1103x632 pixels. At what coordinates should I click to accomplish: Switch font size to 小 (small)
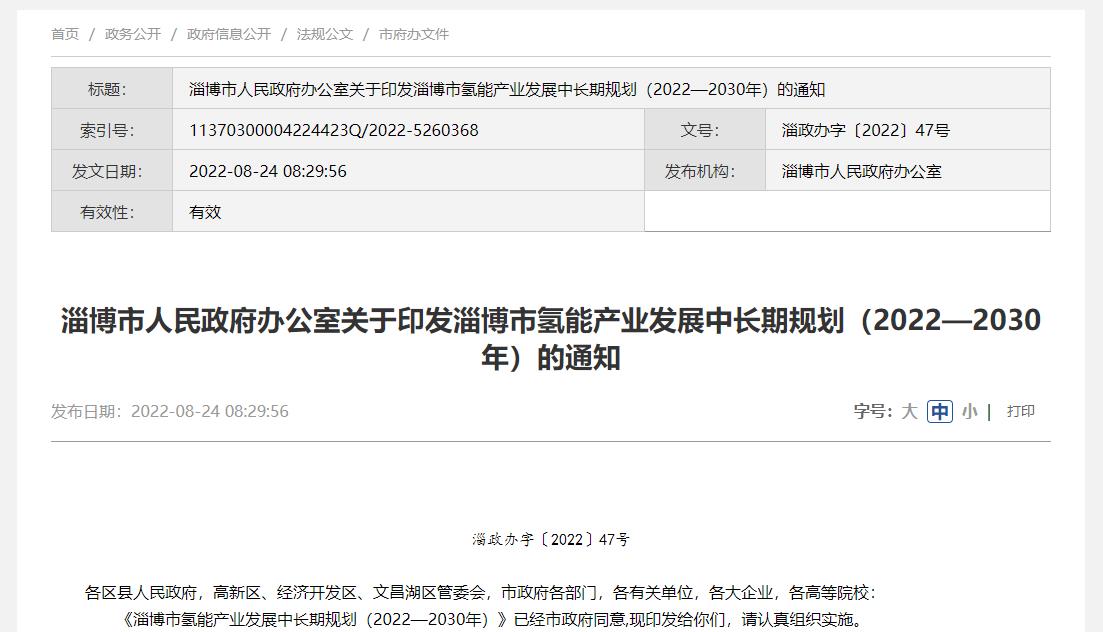click(x=969, y=411)
